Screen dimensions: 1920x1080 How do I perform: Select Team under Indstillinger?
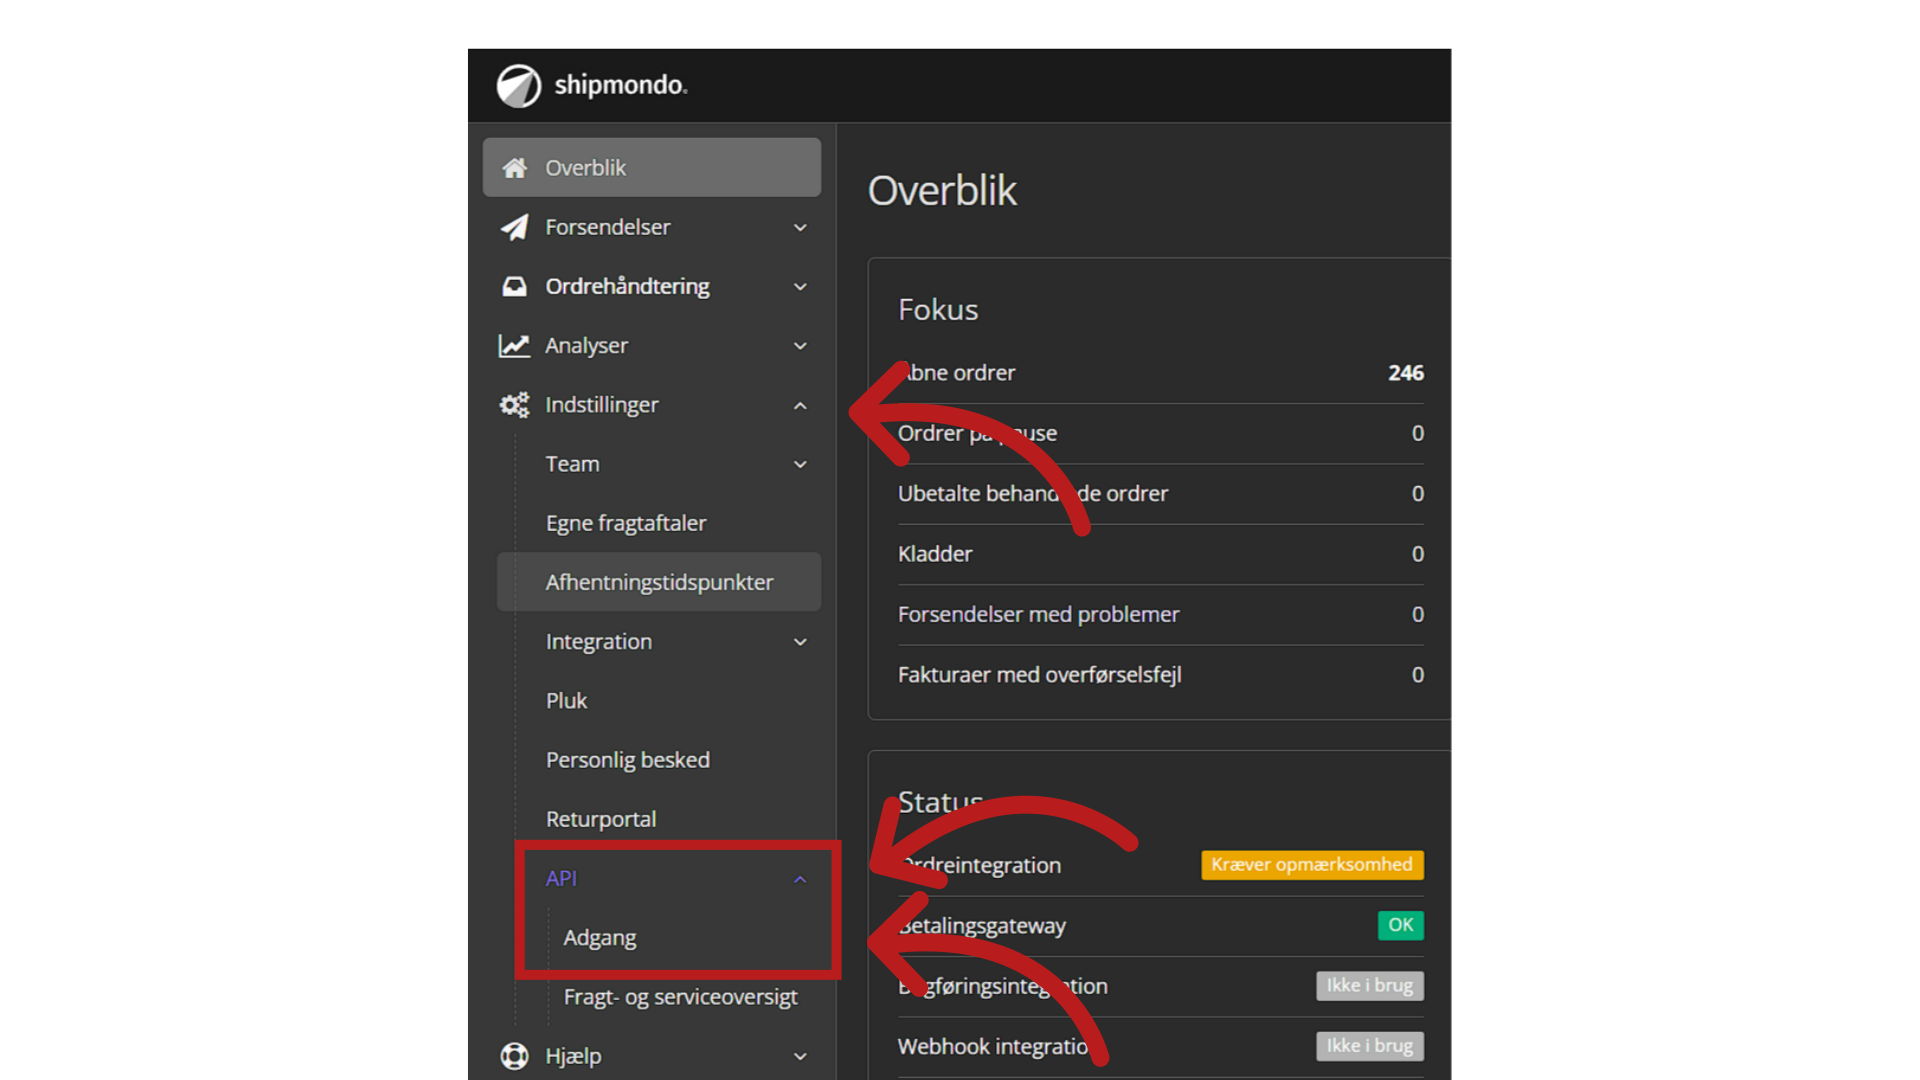[659, 464]
